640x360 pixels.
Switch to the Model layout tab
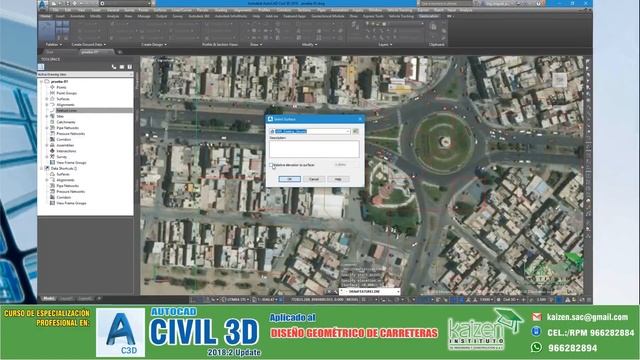tap(49, 299)
